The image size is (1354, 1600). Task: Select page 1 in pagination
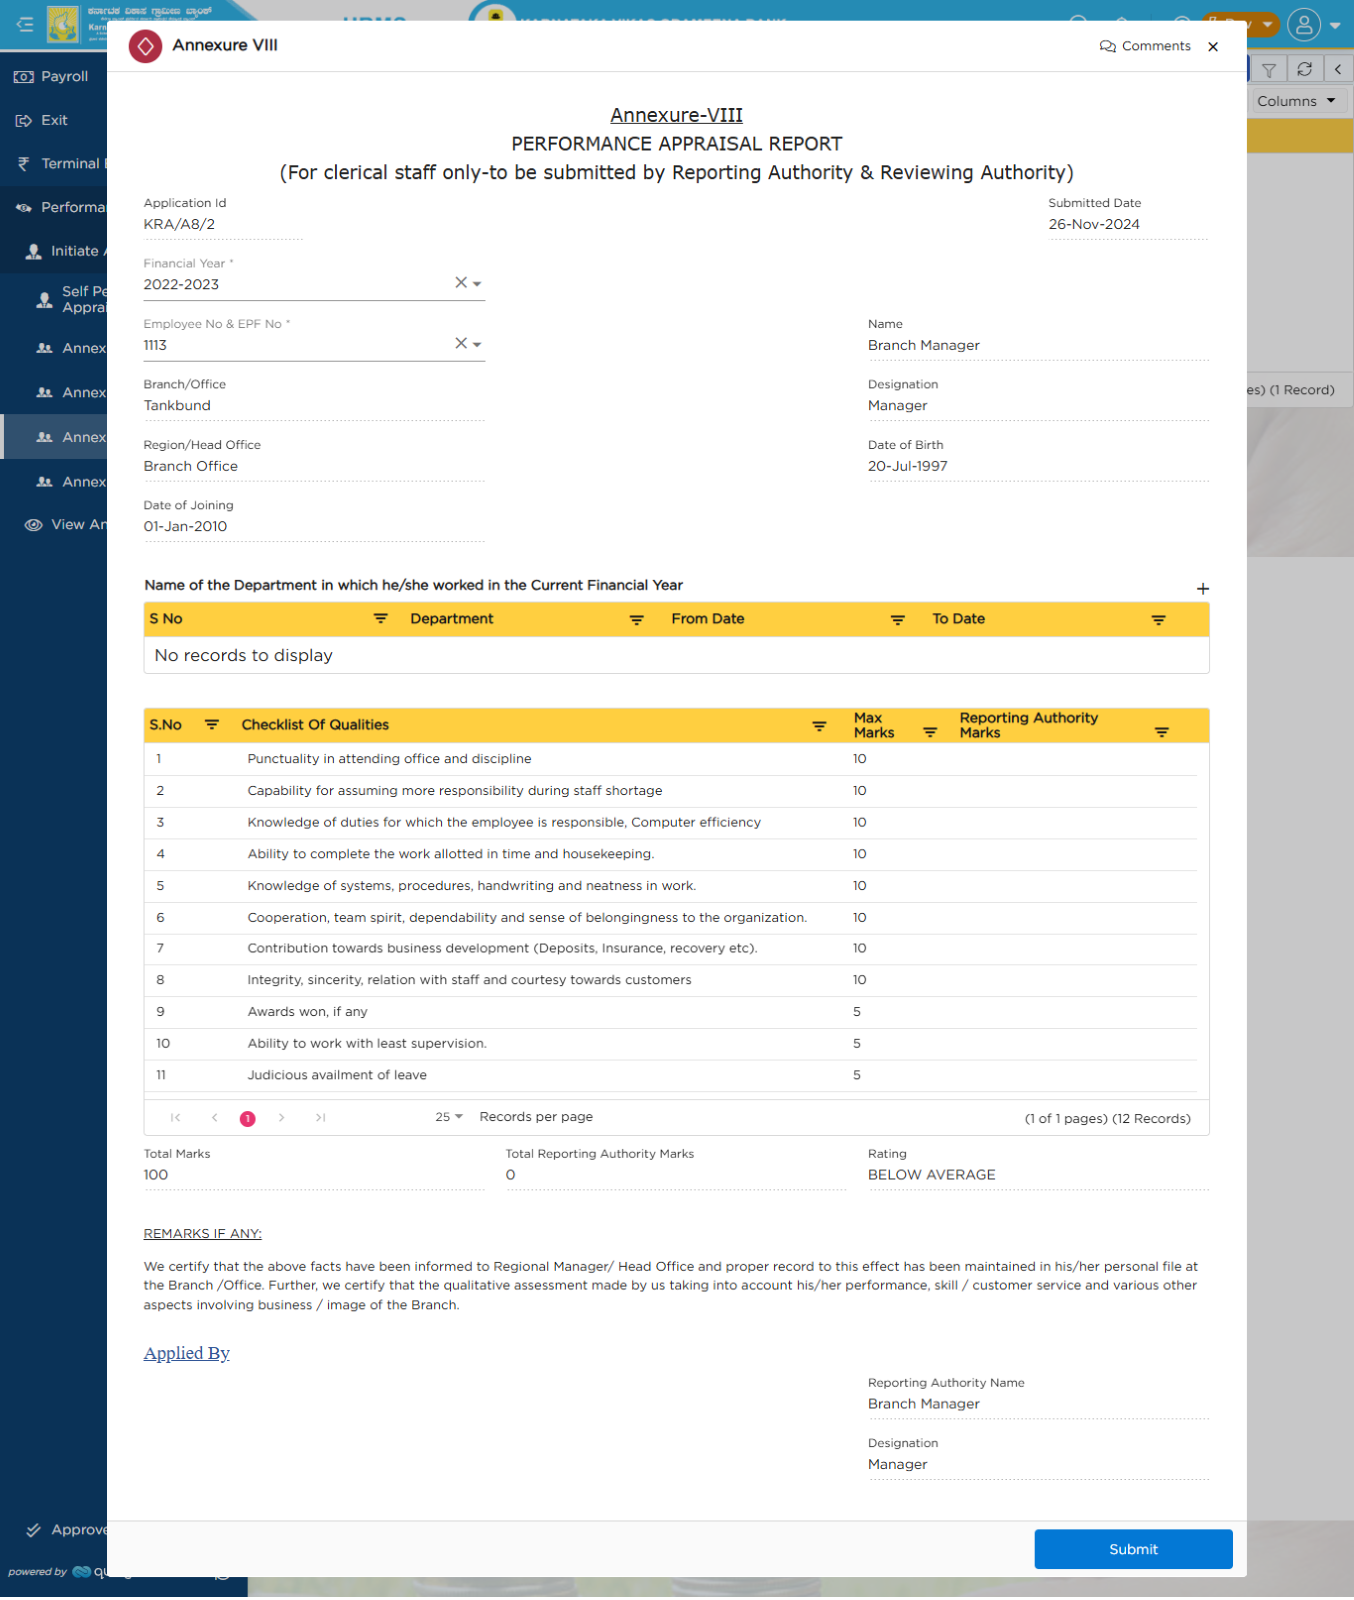[x=248, y=1119]
